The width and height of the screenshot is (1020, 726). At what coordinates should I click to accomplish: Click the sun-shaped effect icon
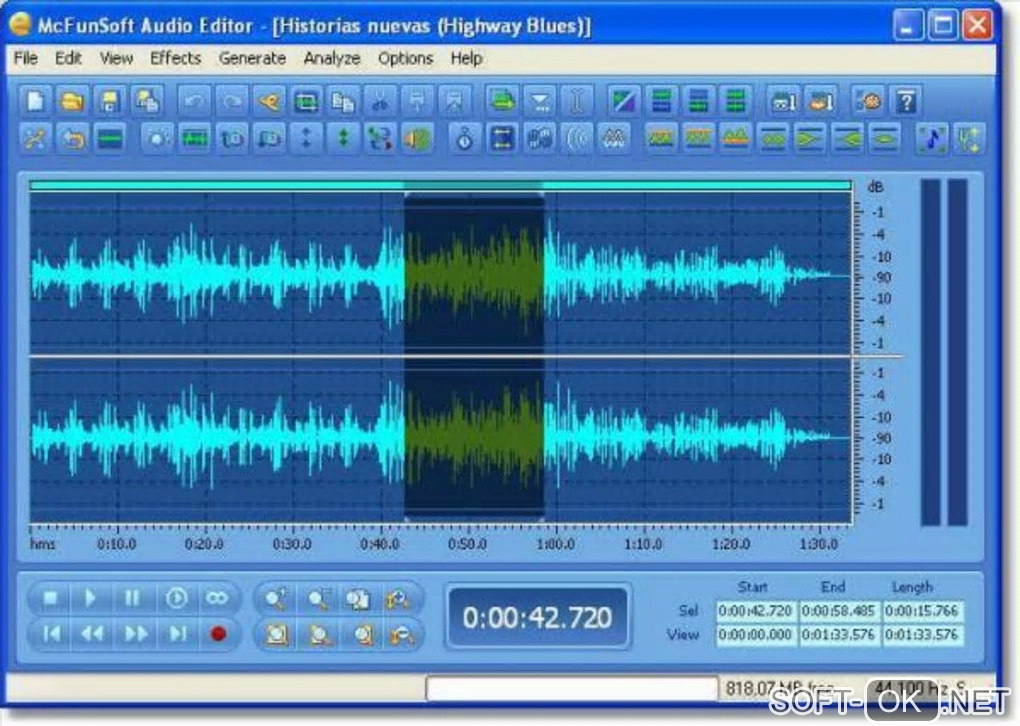pos(157,139)
